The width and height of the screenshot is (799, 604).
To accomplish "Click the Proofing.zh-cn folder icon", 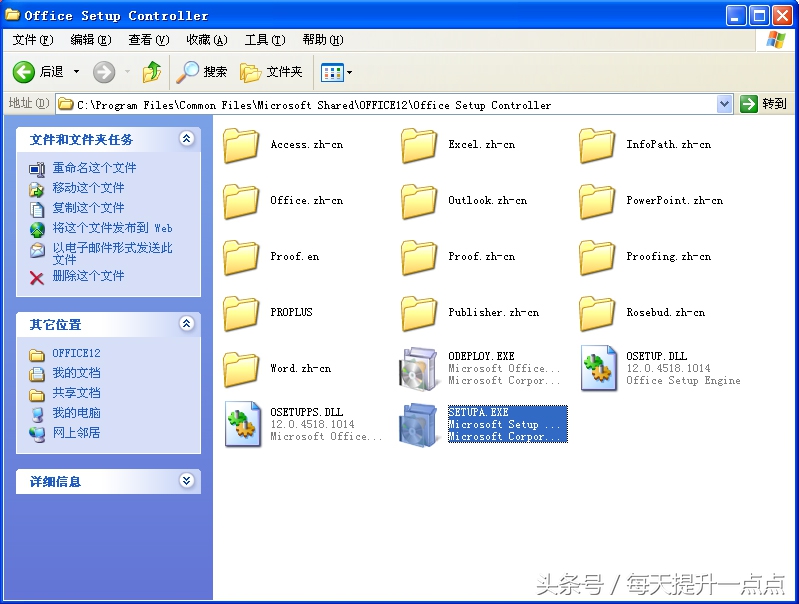I will tap(597, 257).
